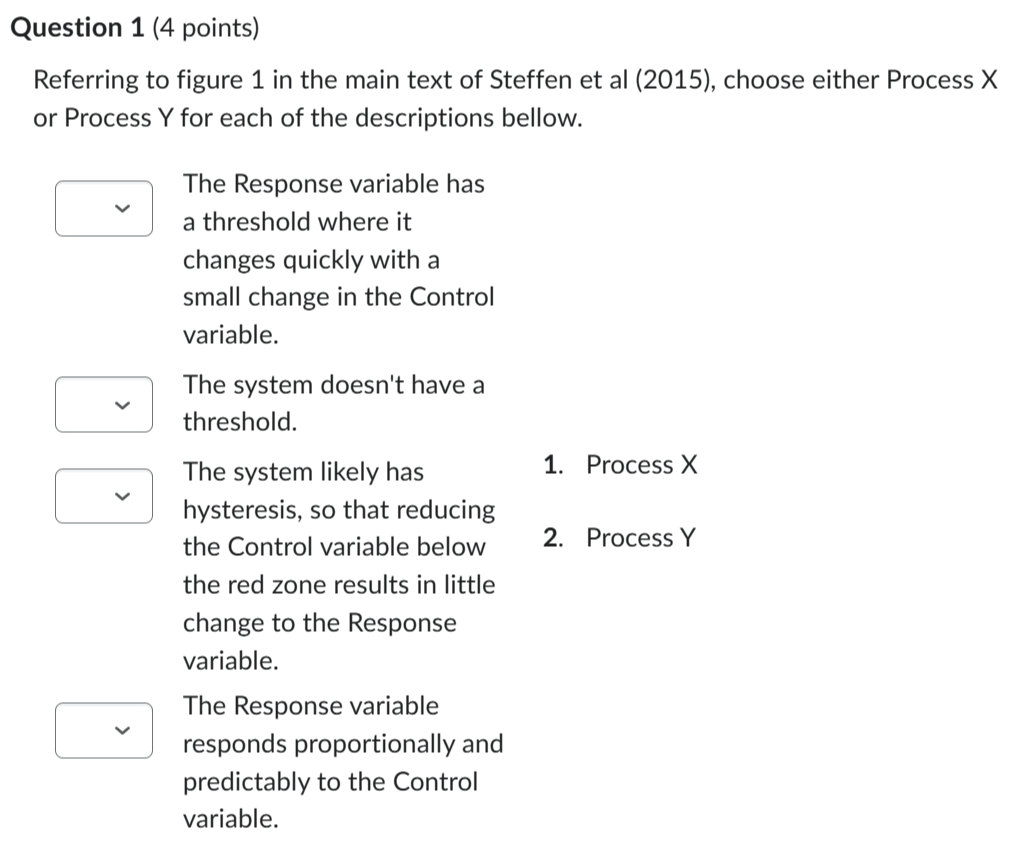
Task: Select the "Process X" option label
Action: 641,464
